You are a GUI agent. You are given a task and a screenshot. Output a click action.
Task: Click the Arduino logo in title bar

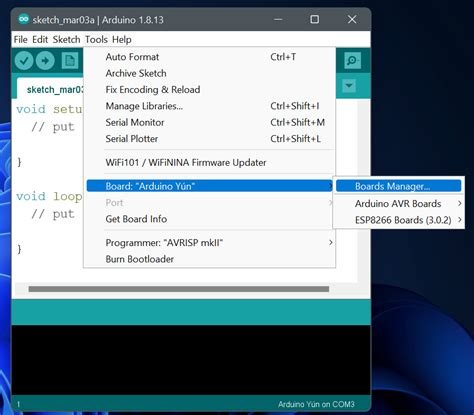click(x=24, y=19)
